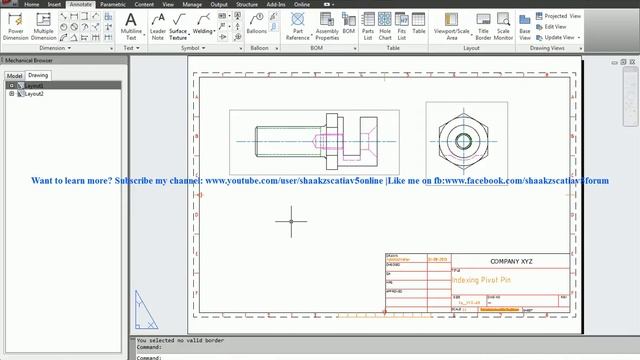Select the Welding symbol tool

(x=203, y=24)
